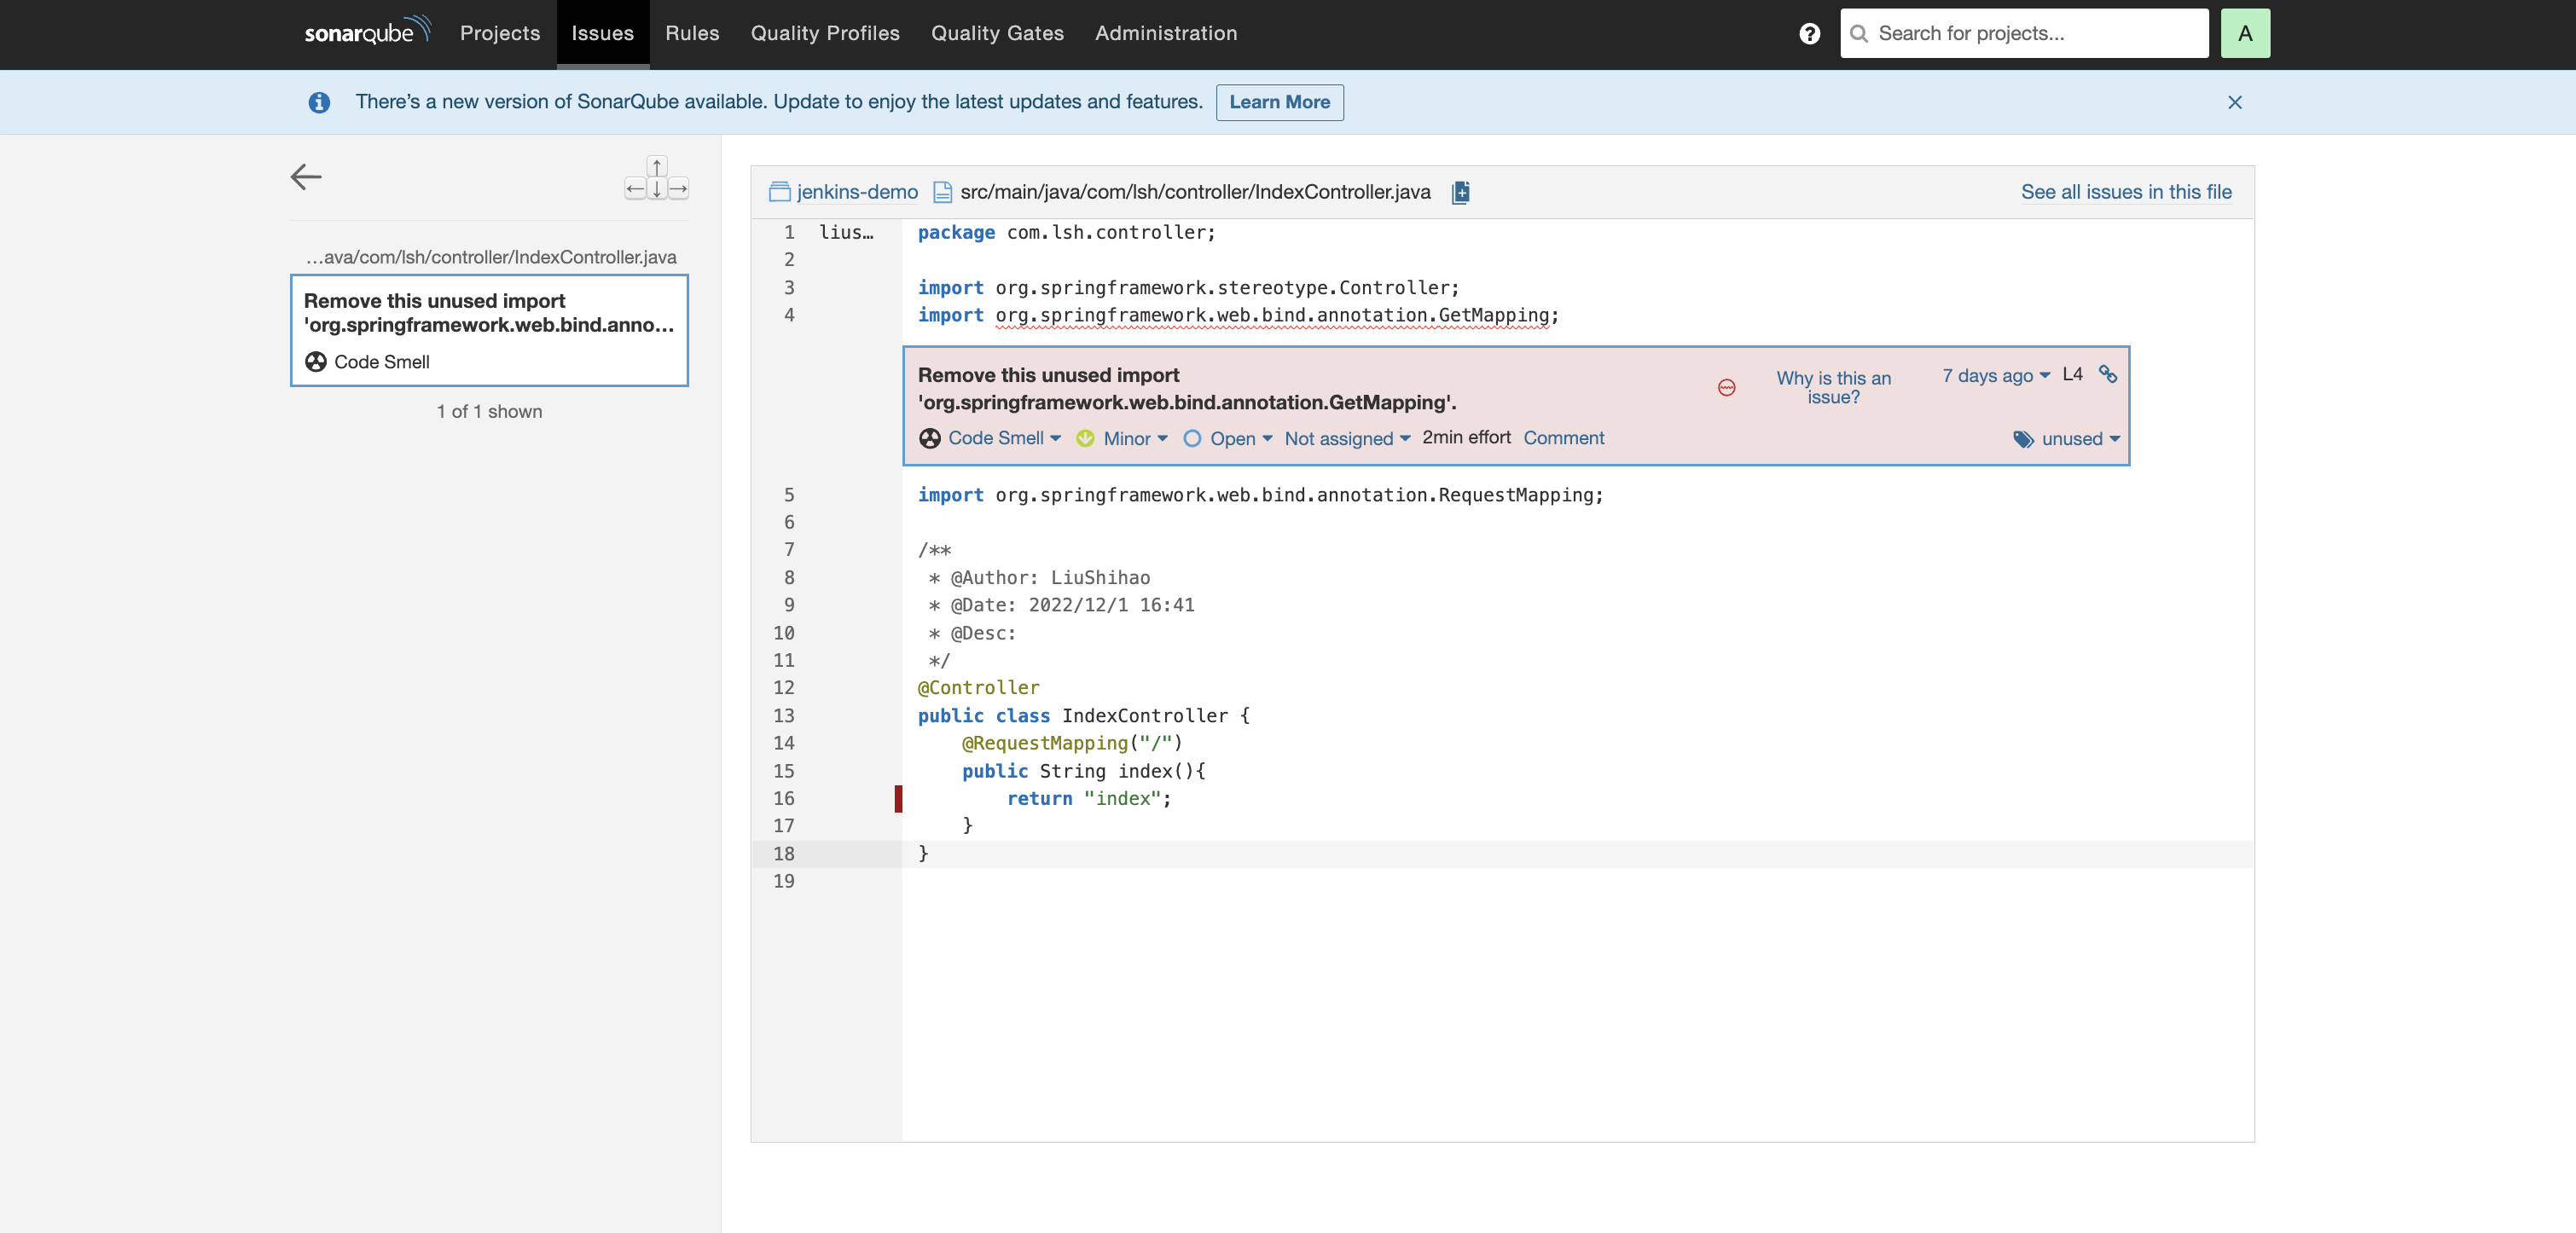
Task: Open the Minor severity dropdown
Action: coord(1134,439)
